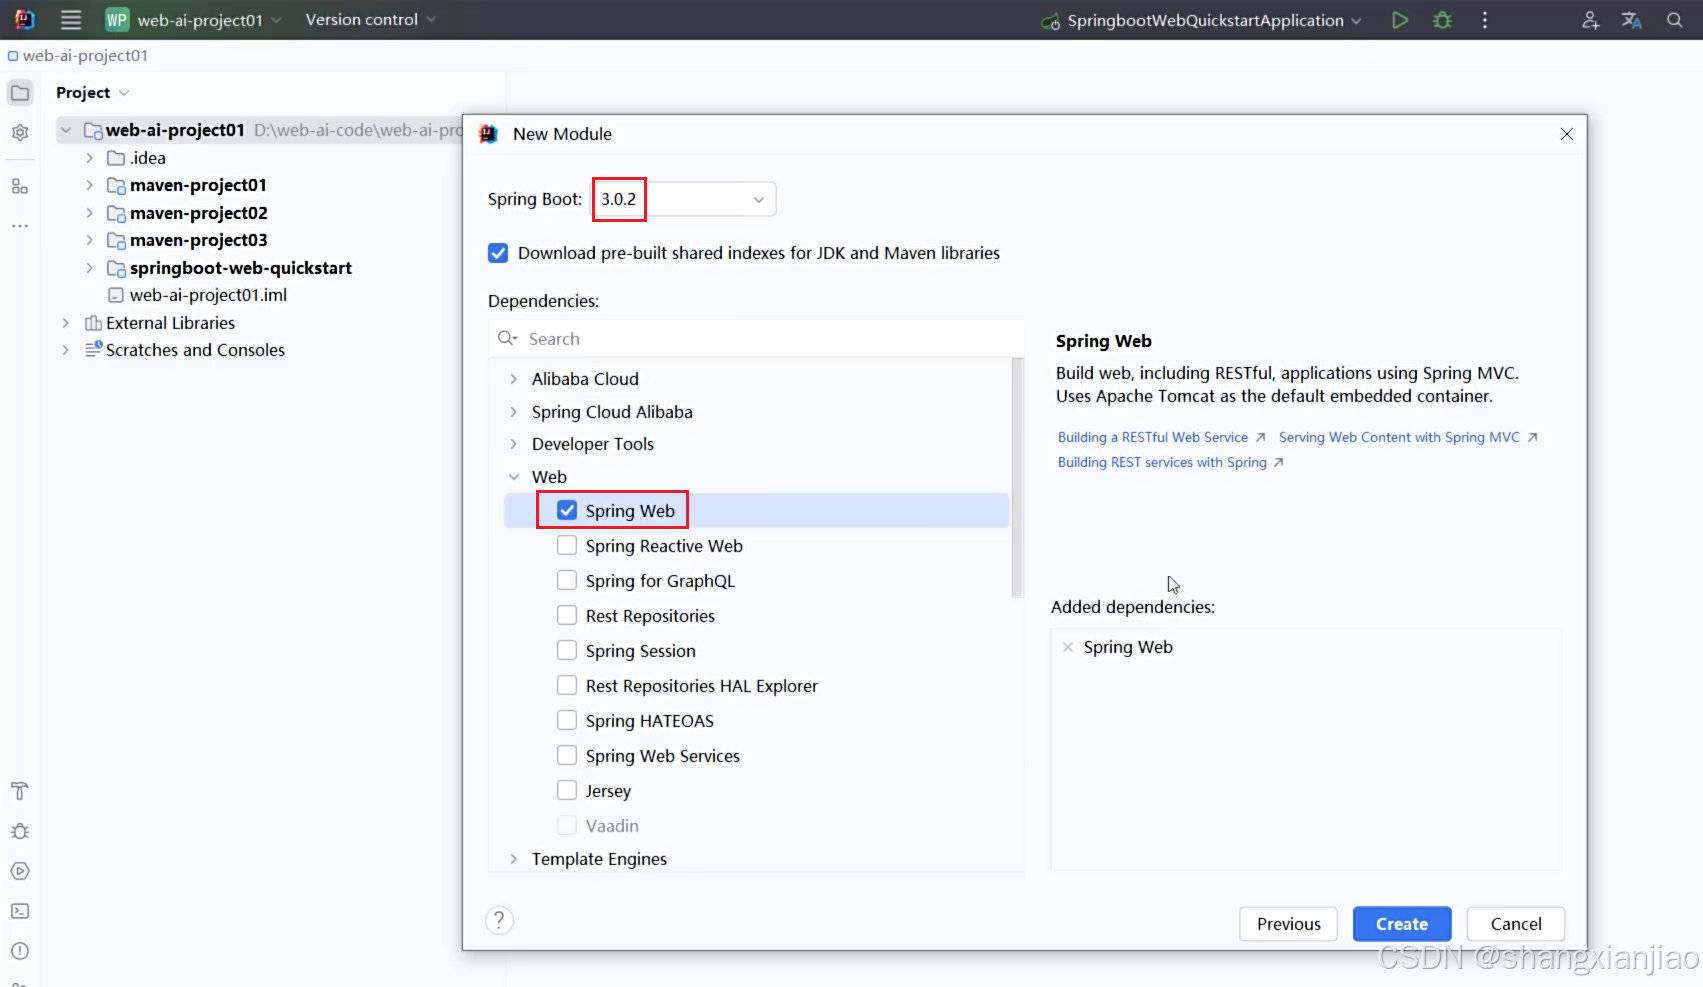Image resolution: width=1703 pixels, height=987 pixels.
Task: Open the Debug tool window in the left sidebar
Action: point(20,831)
